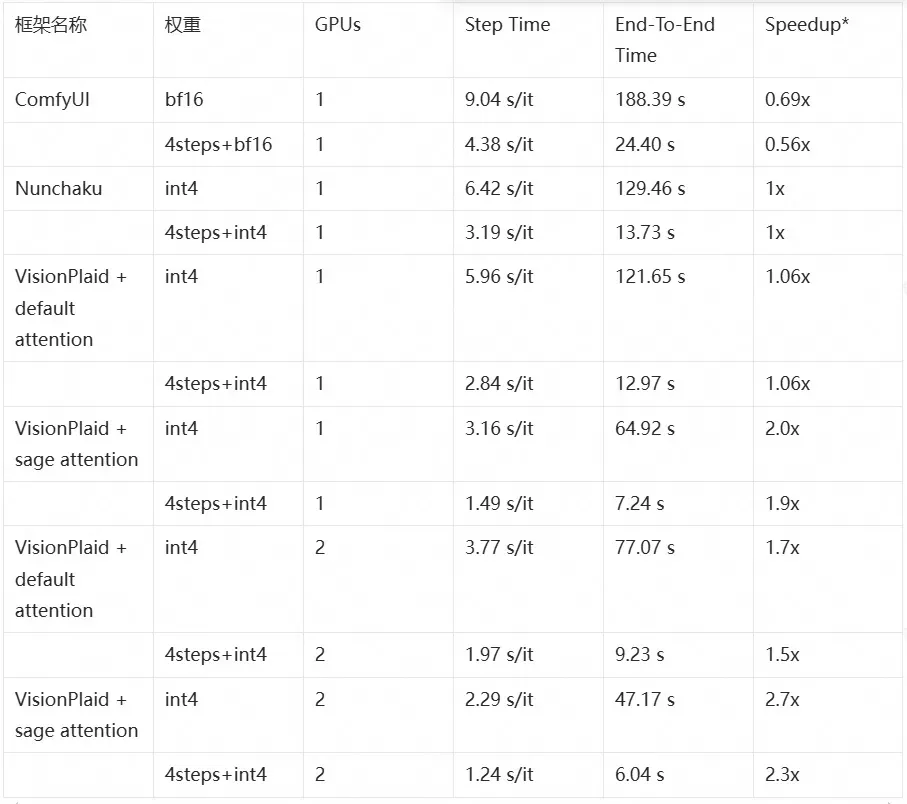Screen dimensions: 907x804
Task: Select the 77.07 s time cell
Action: [x=645, y=547]
